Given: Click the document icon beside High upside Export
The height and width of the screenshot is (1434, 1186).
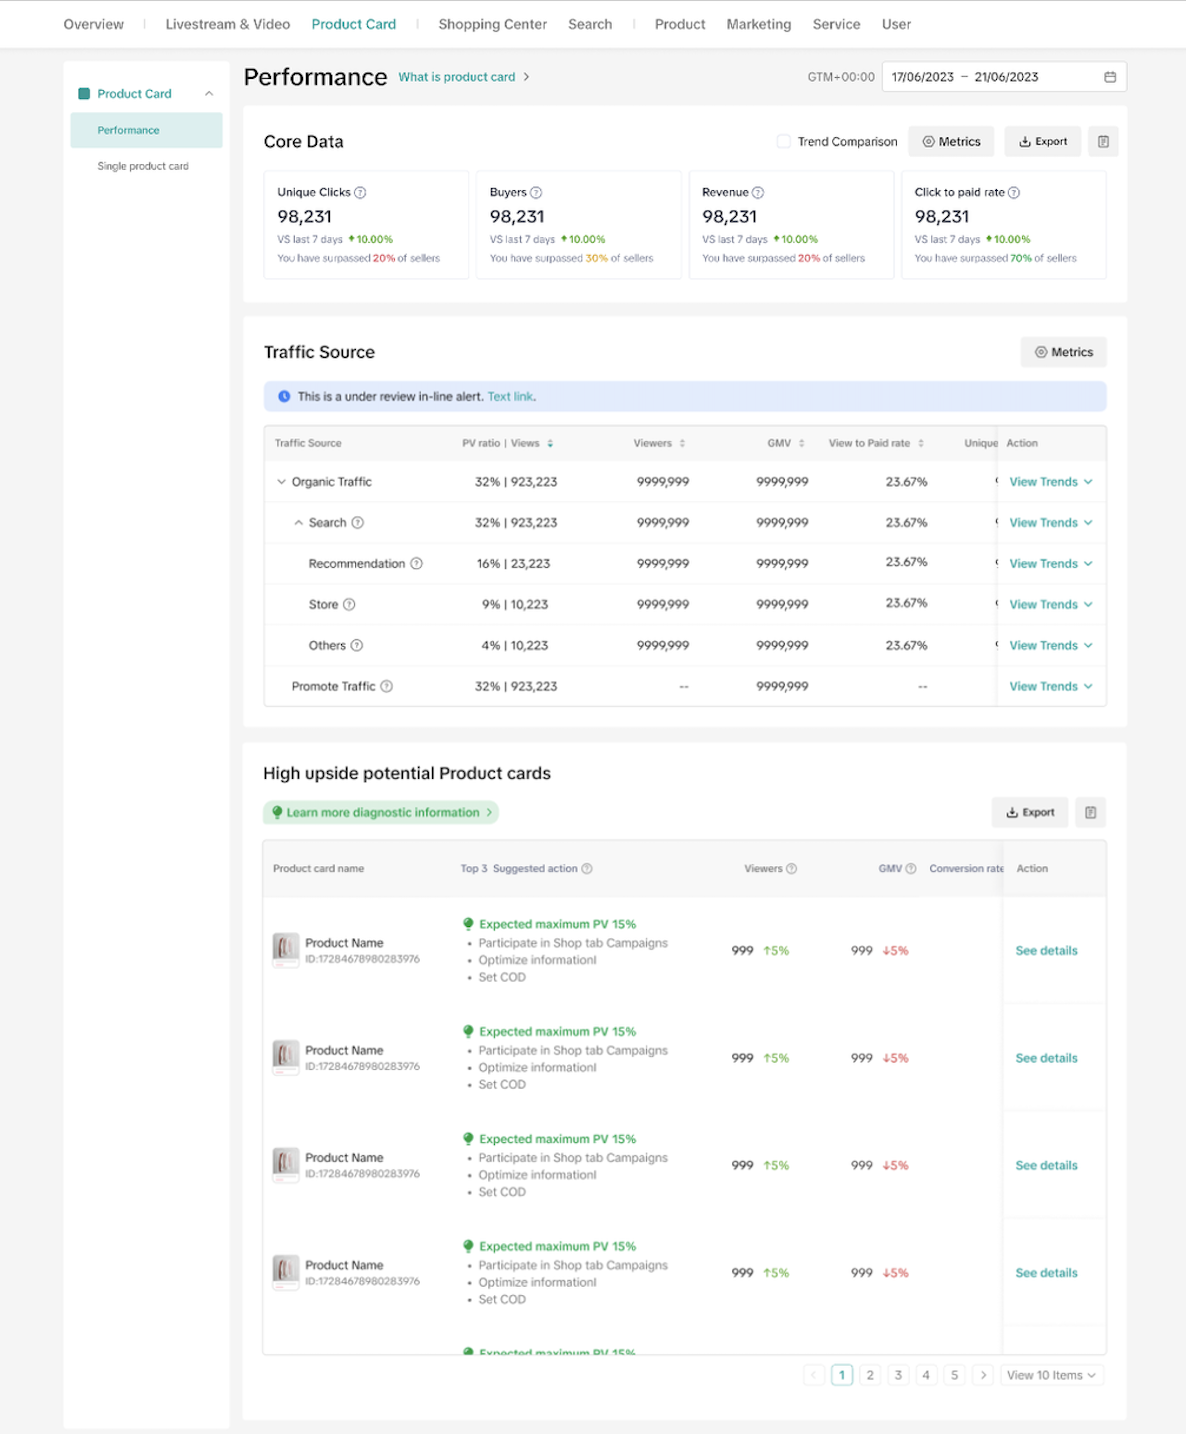Looking at the screenshot, I should [1090, 813].
